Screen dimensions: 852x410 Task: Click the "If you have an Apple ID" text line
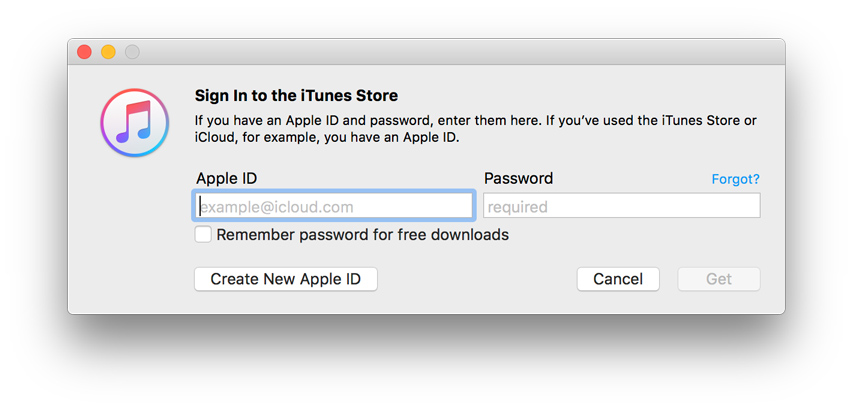pyautogui.click(x=475, y=120)
